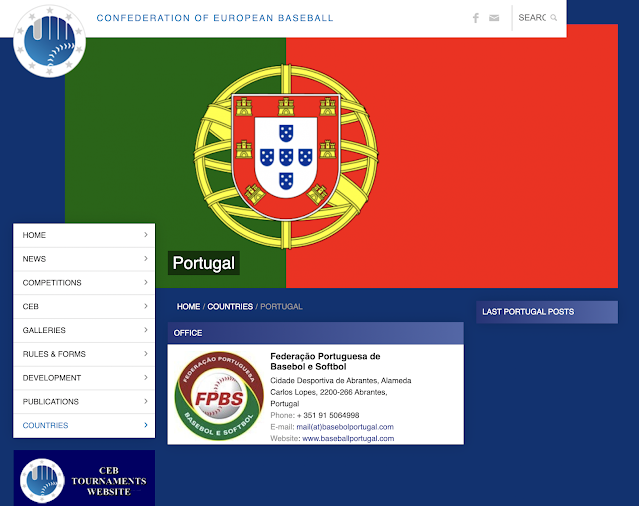
Task: Expand the chevron beside GALLERIES
Action: [146, 330]
